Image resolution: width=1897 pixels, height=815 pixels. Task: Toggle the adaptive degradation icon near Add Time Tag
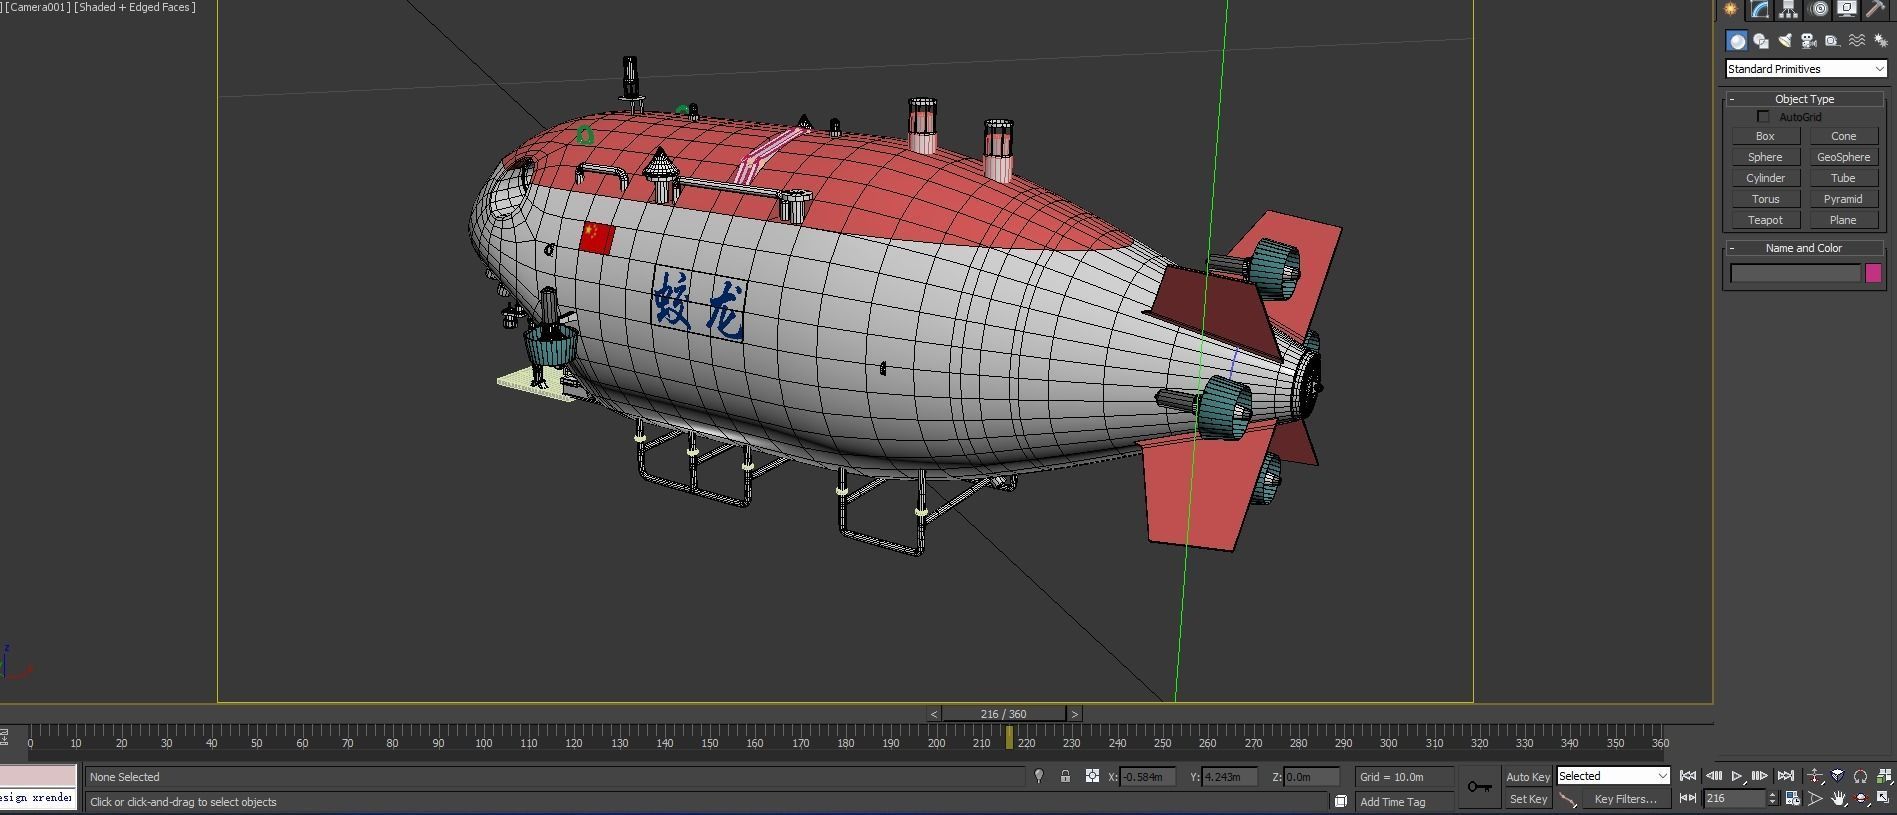click(x=1340, y=802)
